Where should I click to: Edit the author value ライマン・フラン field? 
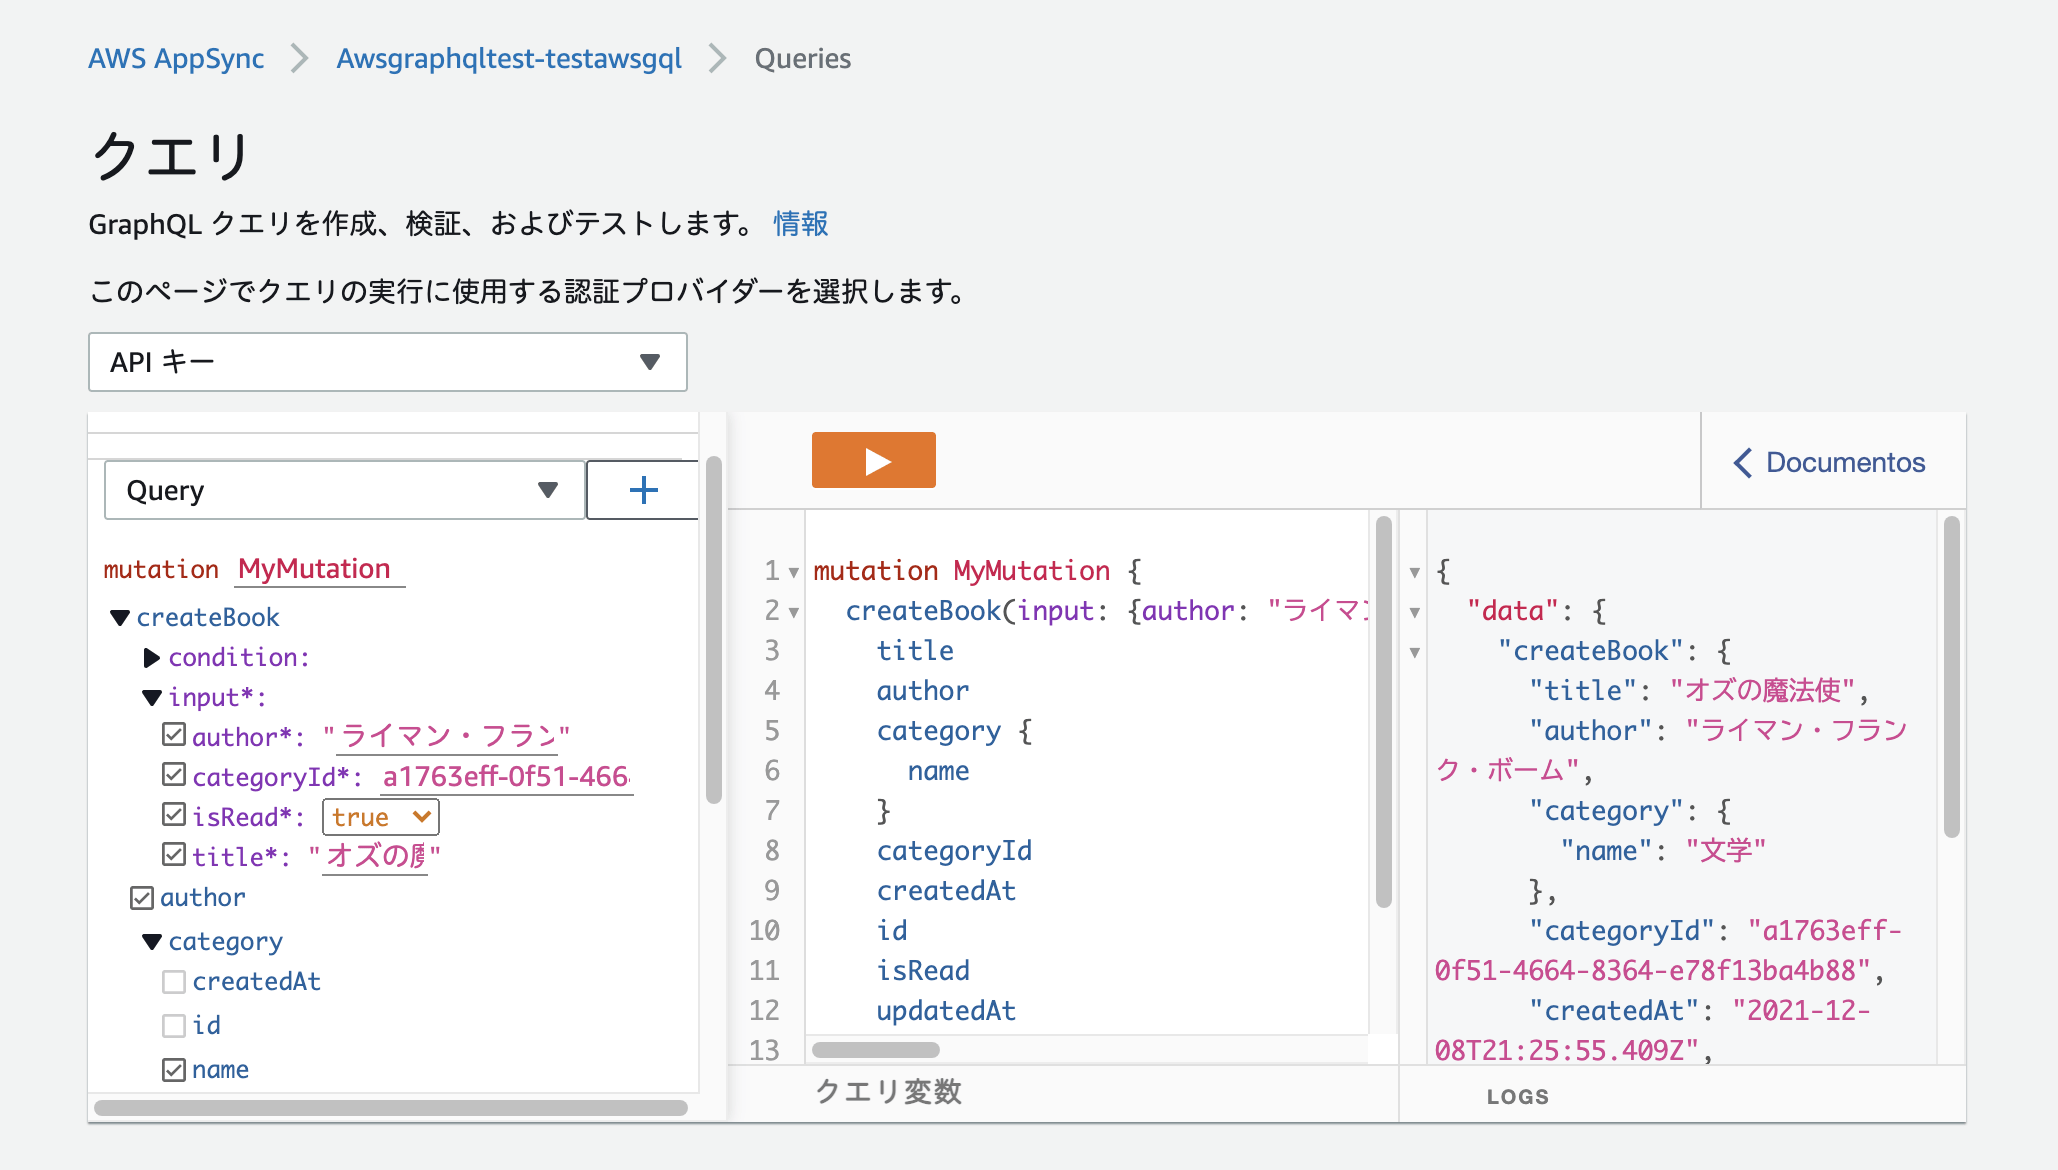point(447,737)
